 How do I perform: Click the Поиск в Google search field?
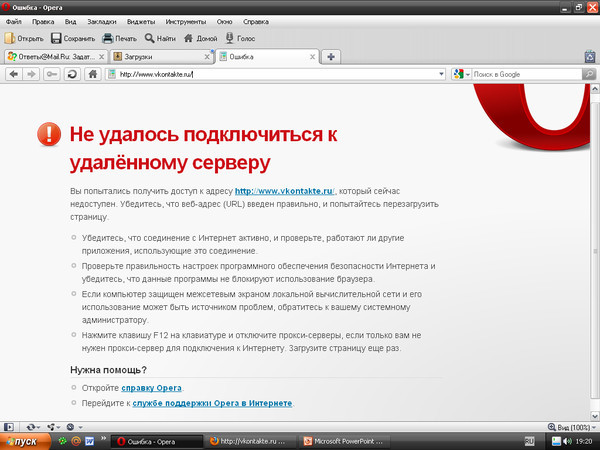click(x=527, y=74)
